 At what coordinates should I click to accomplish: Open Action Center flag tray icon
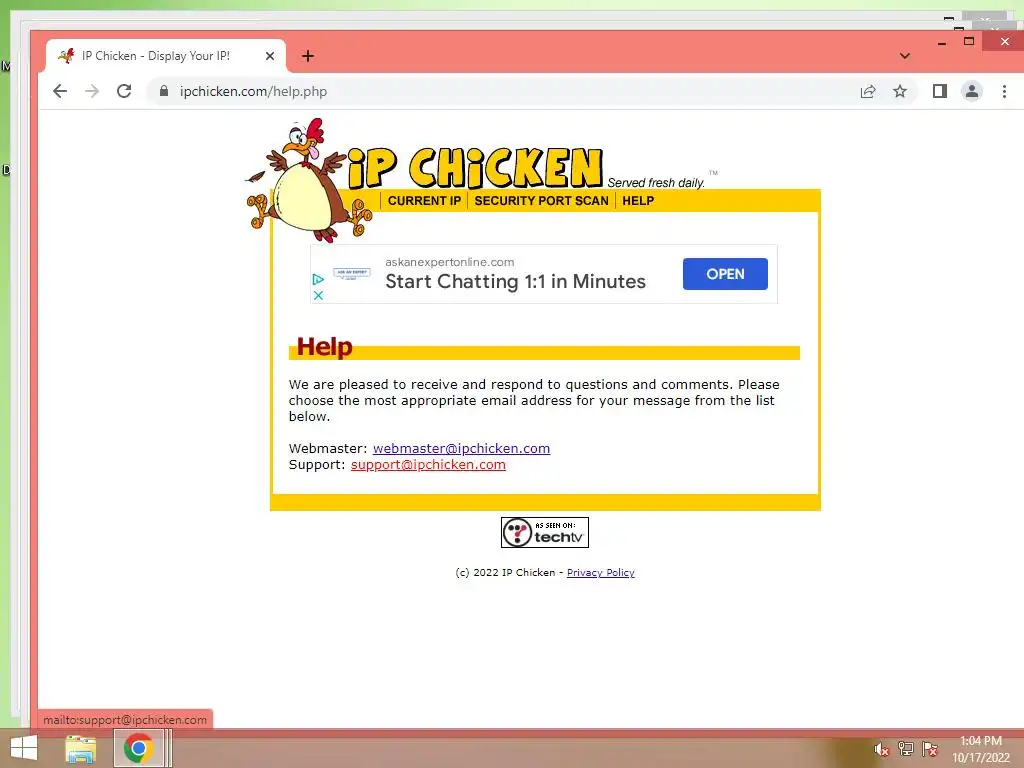pos(930,748)
